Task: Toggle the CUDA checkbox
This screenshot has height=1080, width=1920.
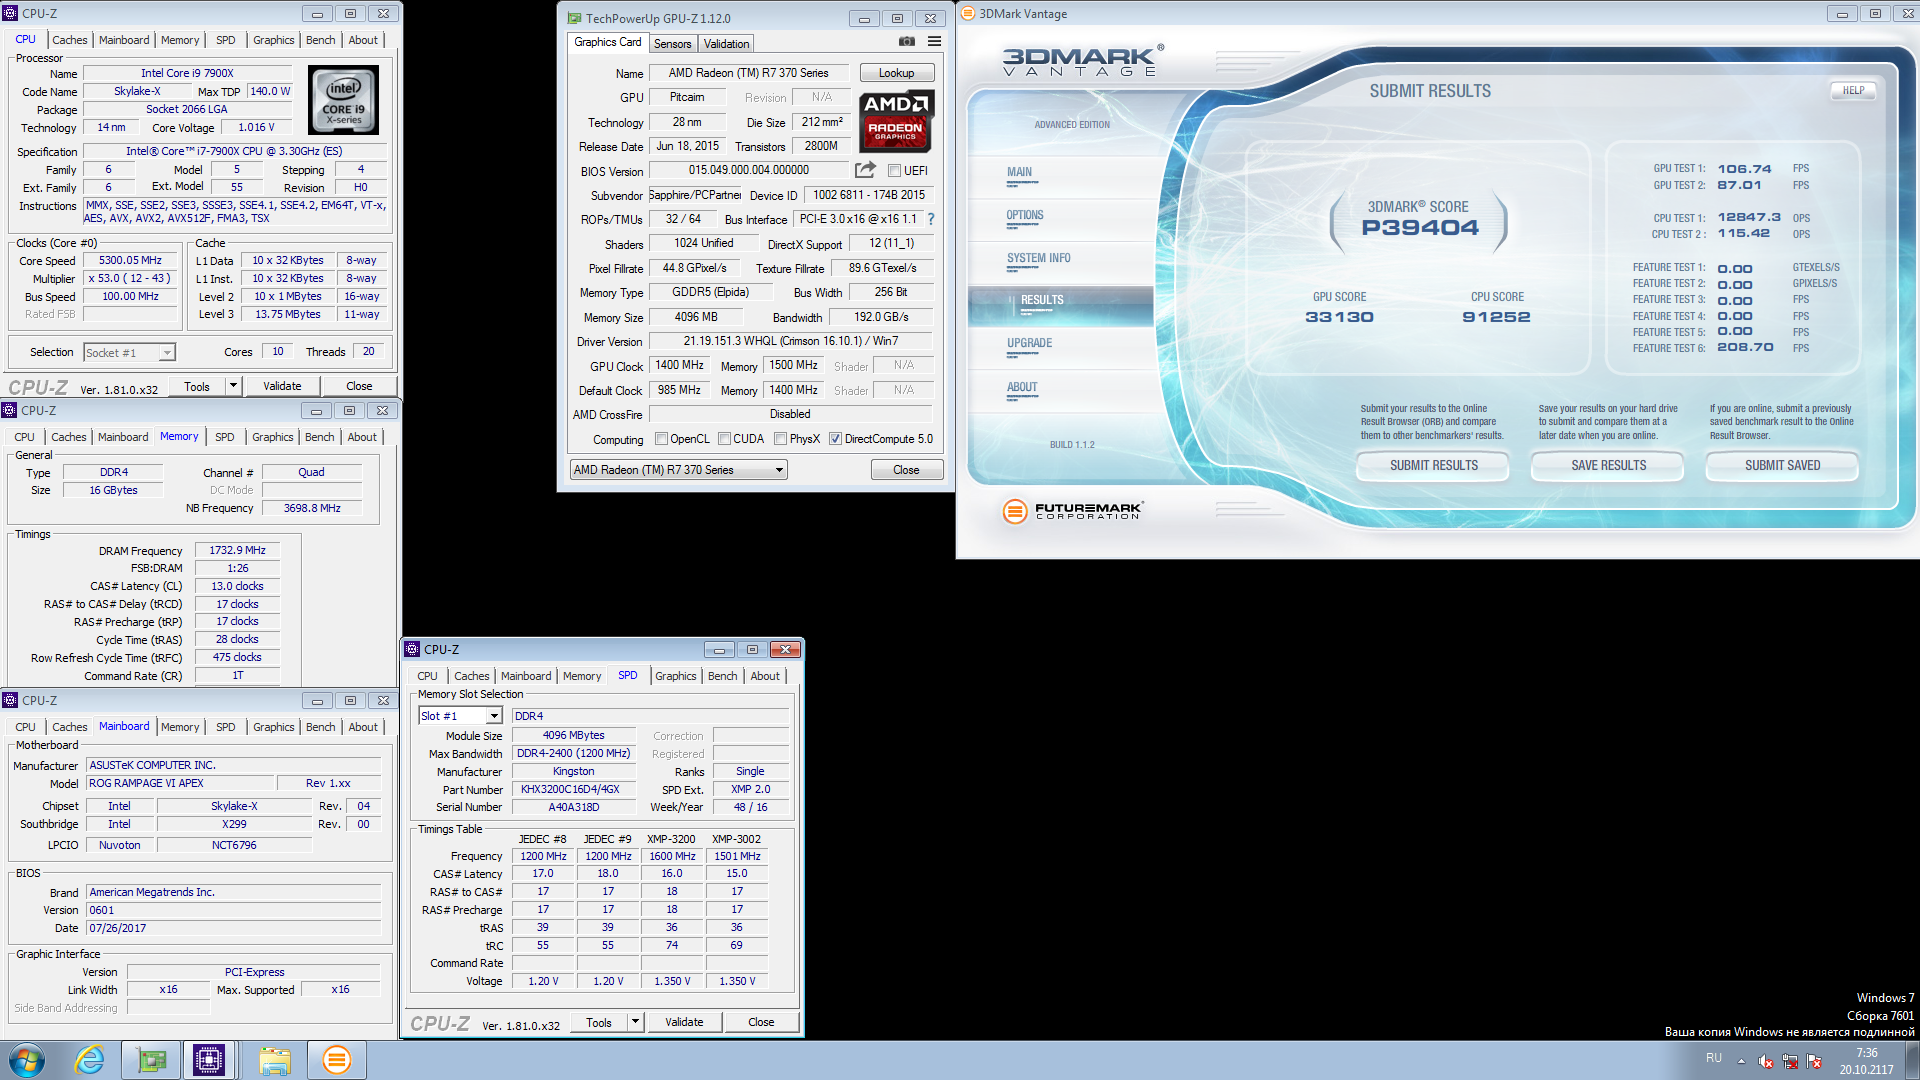Action: click(x=724, y=439)
